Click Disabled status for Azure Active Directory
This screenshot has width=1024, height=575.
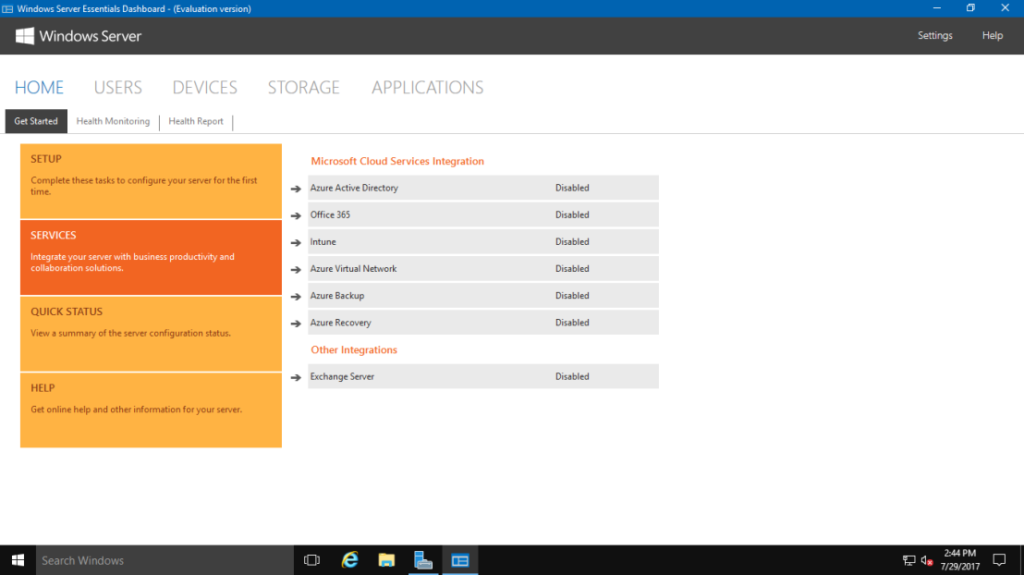pyautogui.click(x=572, y=188)
